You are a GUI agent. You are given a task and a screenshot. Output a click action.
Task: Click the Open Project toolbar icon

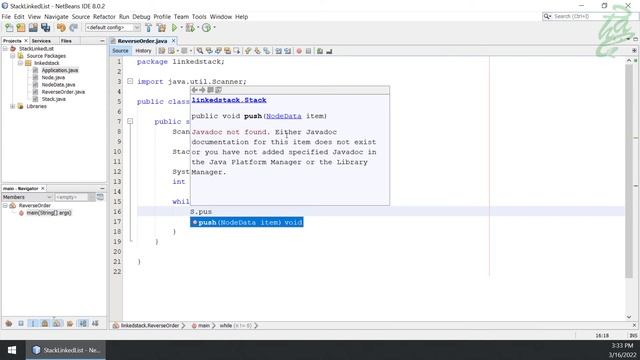[33, 28]
